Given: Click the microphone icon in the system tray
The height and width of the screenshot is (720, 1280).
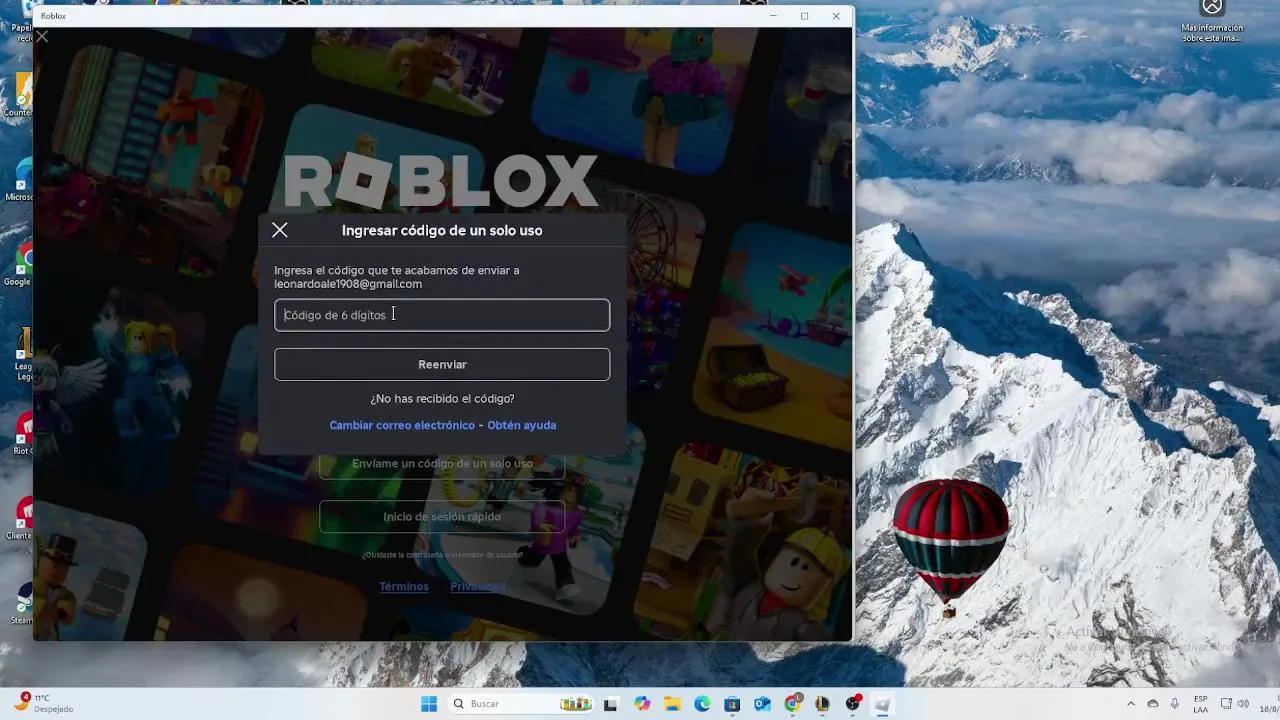Looking at the screenshot, I should [x=1174, y=704].
